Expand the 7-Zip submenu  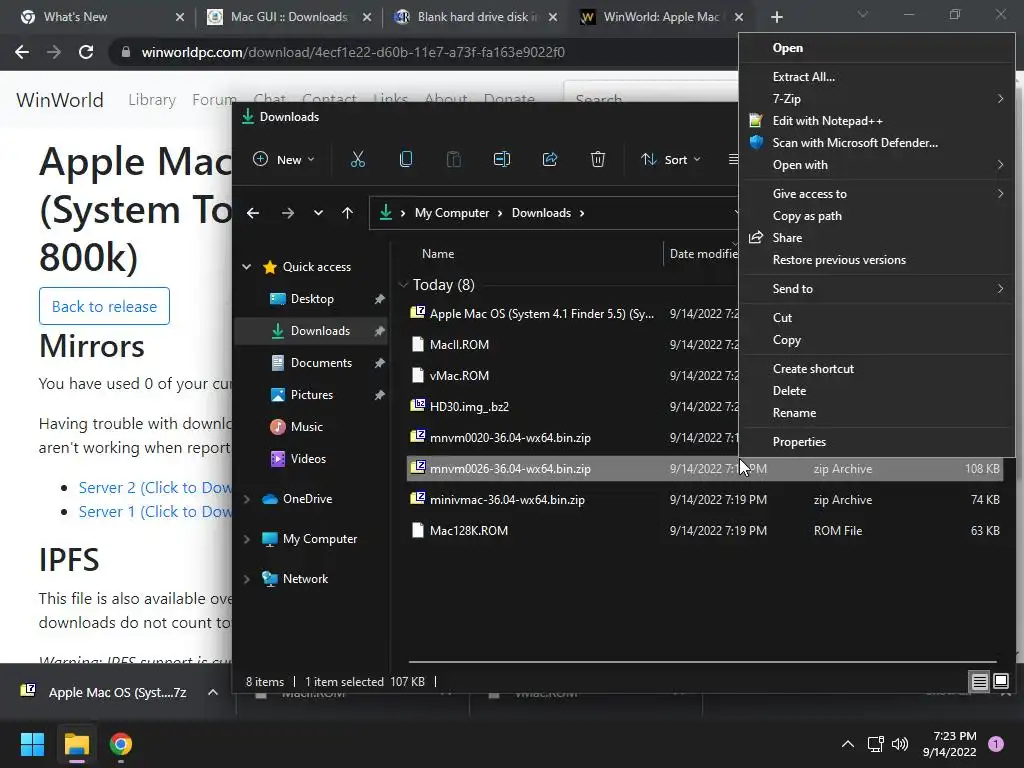[x=876, y=99]
